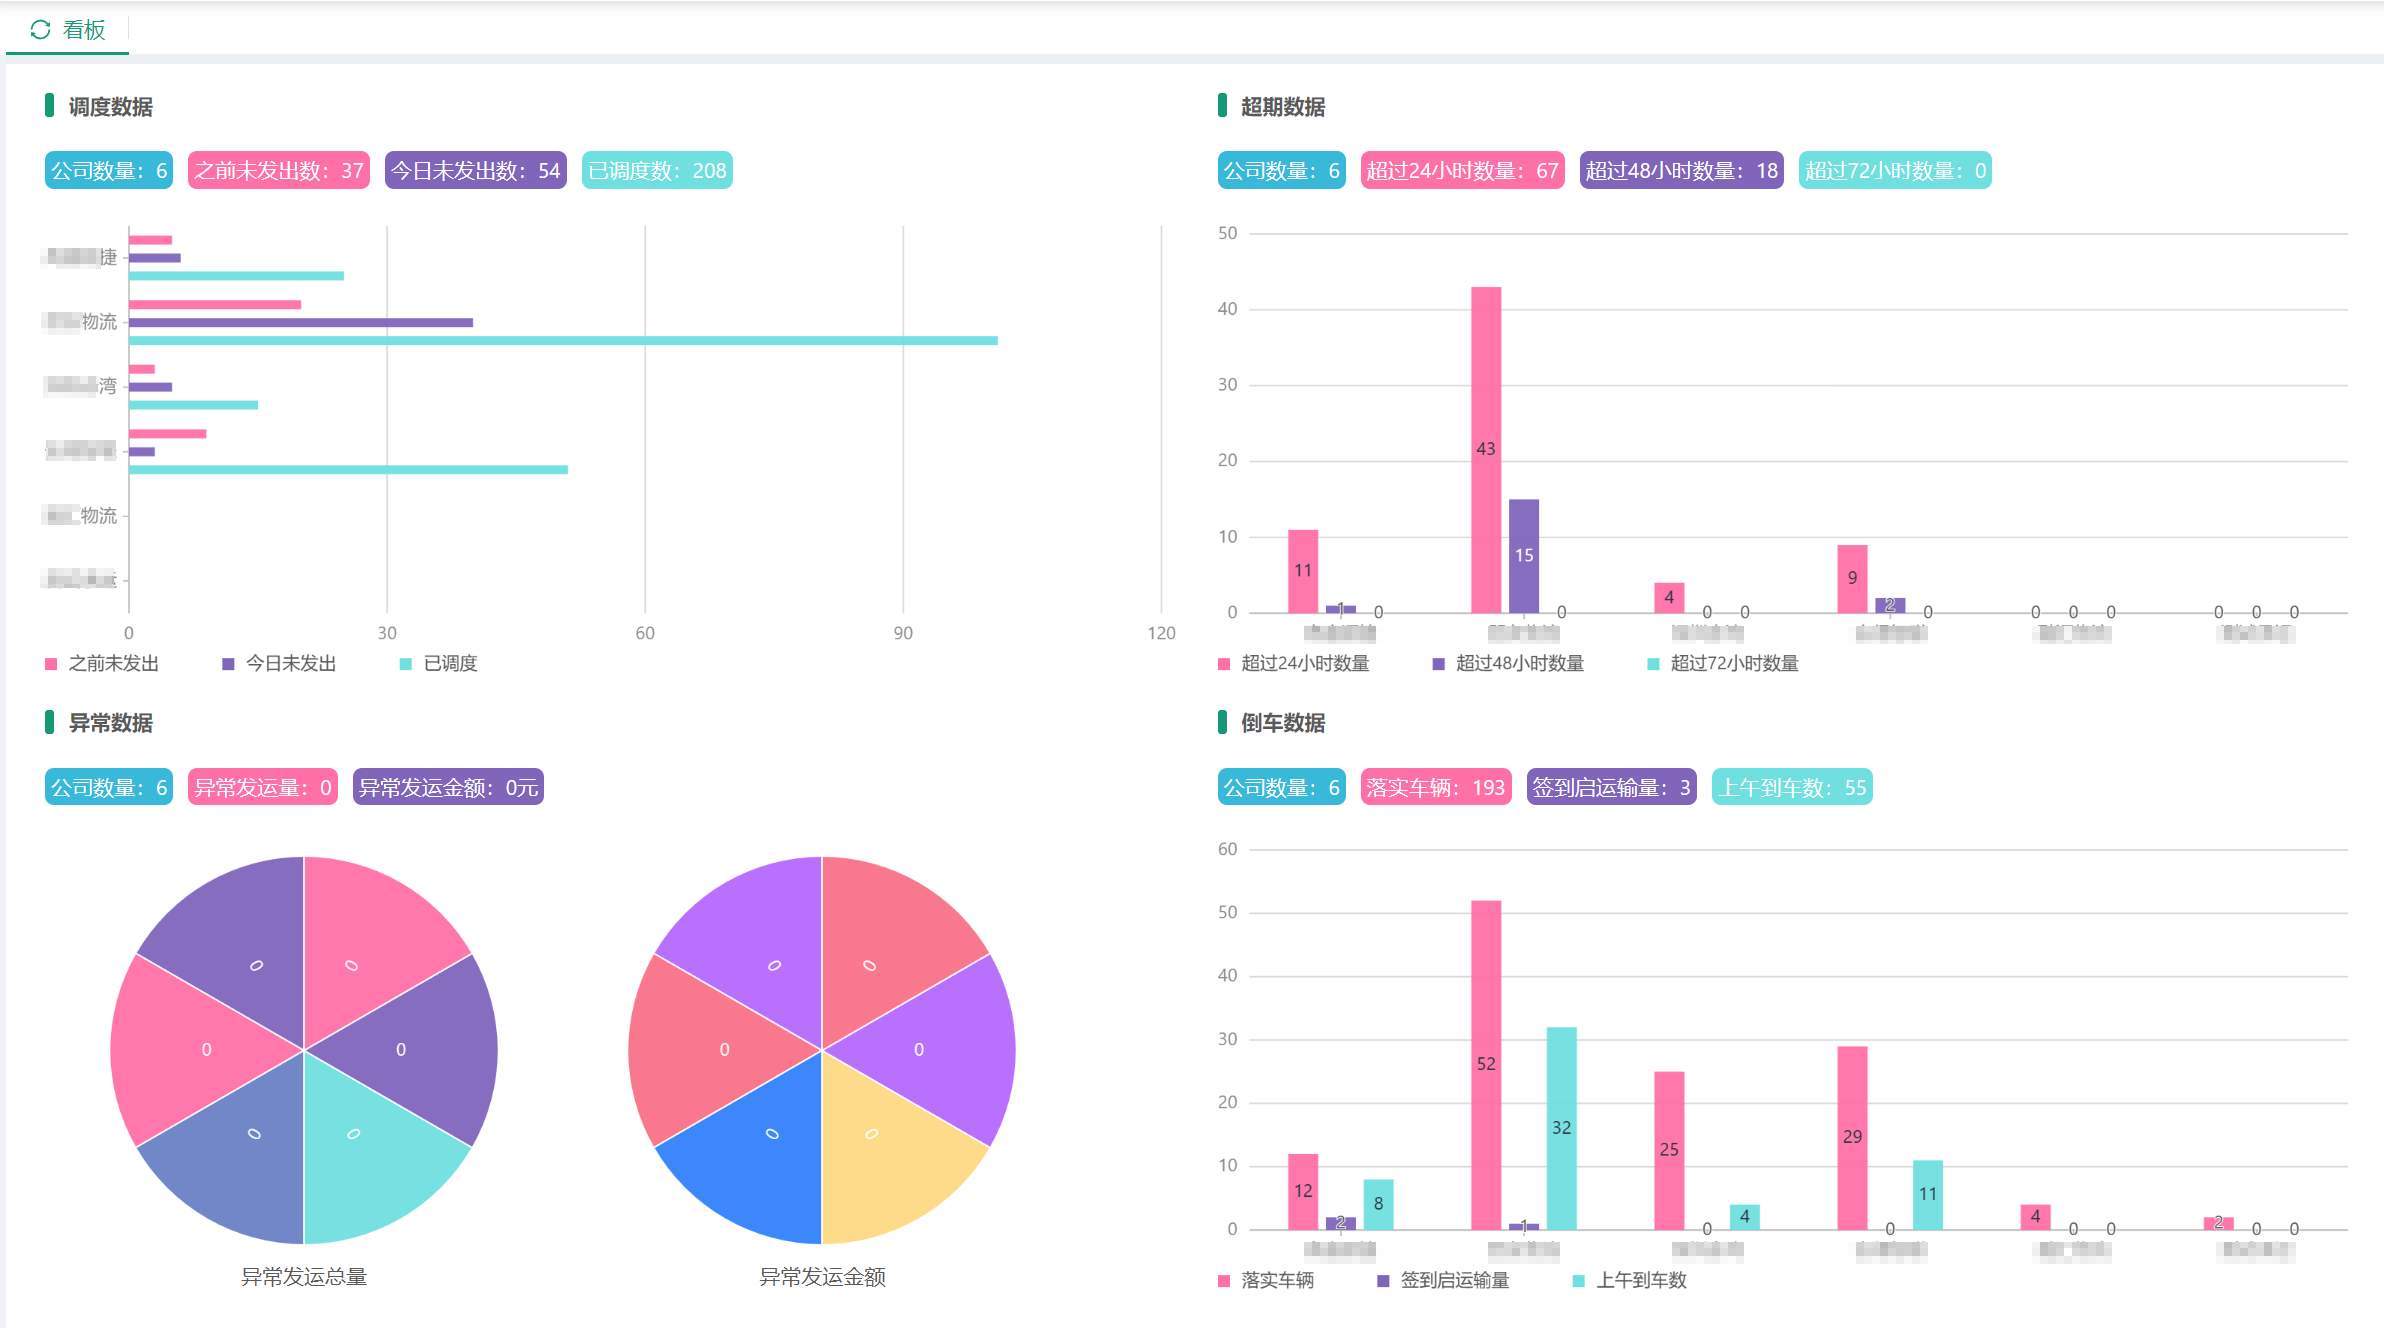Hide the 超过48小时数量 legend series
This screenshot has width=2384, height=1328.
click(x=1519, y=663)
